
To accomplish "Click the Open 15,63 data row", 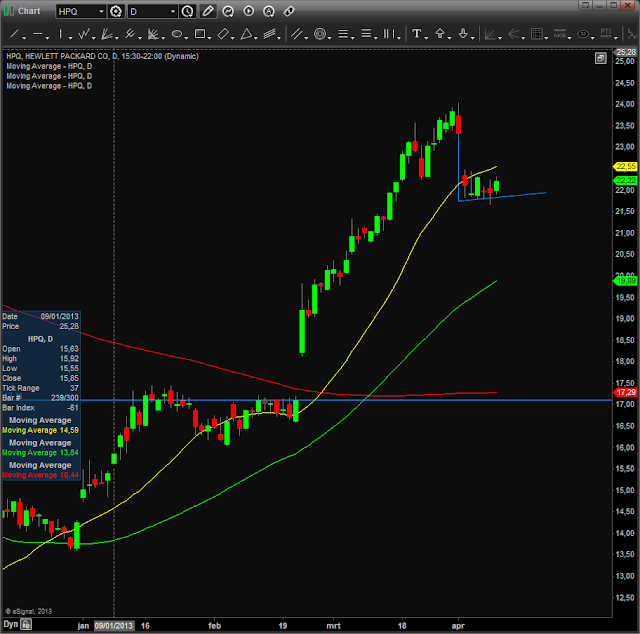I will (x=40, y=349).
